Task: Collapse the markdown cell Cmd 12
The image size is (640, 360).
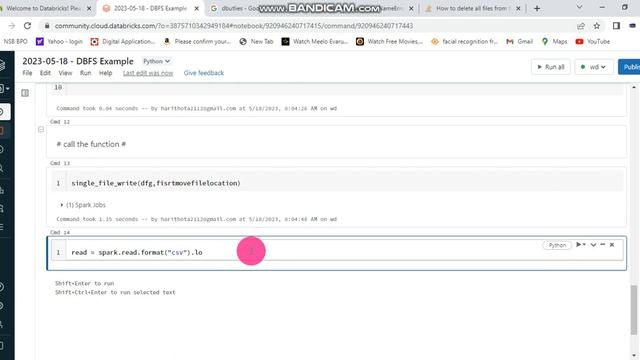Action: point(41,129)
